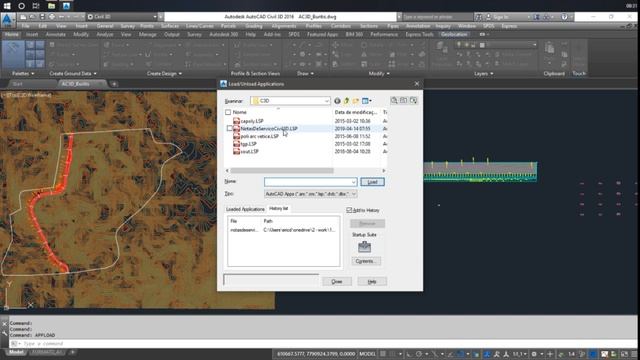This screenshot has width=640, height=360.
Task: Click the Help button in the dialog
Action: pyautogui.click(x=372, y=282)
